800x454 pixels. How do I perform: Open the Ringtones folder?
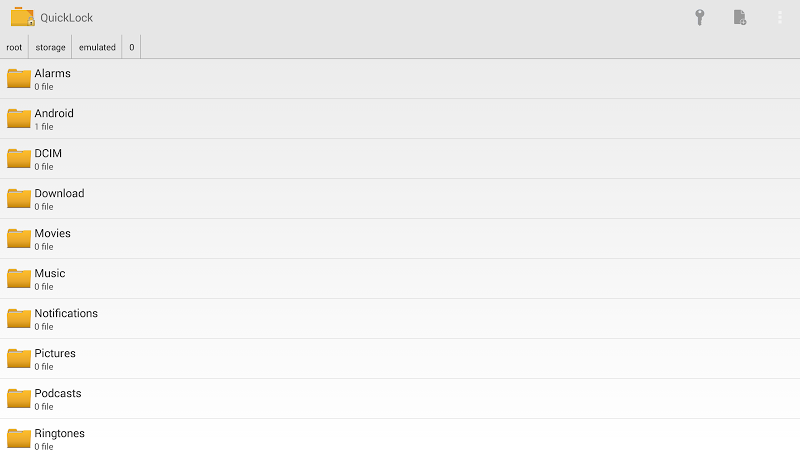tap(59, 434)
